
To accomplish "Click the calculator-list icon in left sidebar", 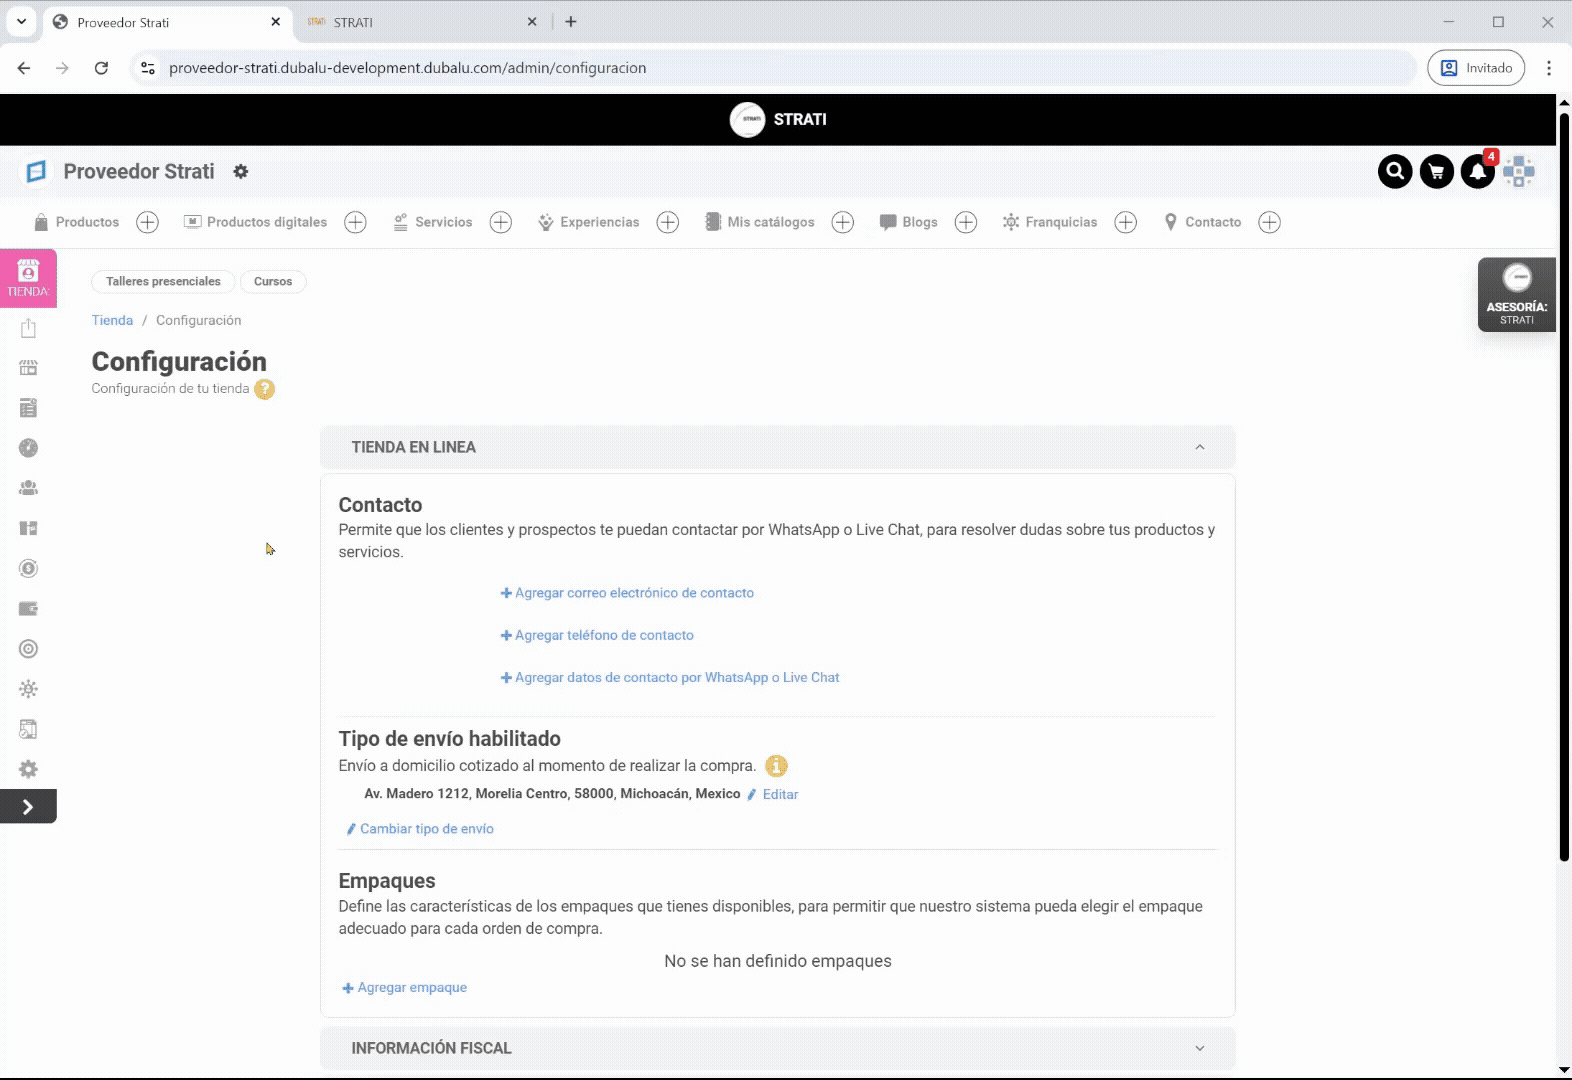I will click(x=28, y=408).
